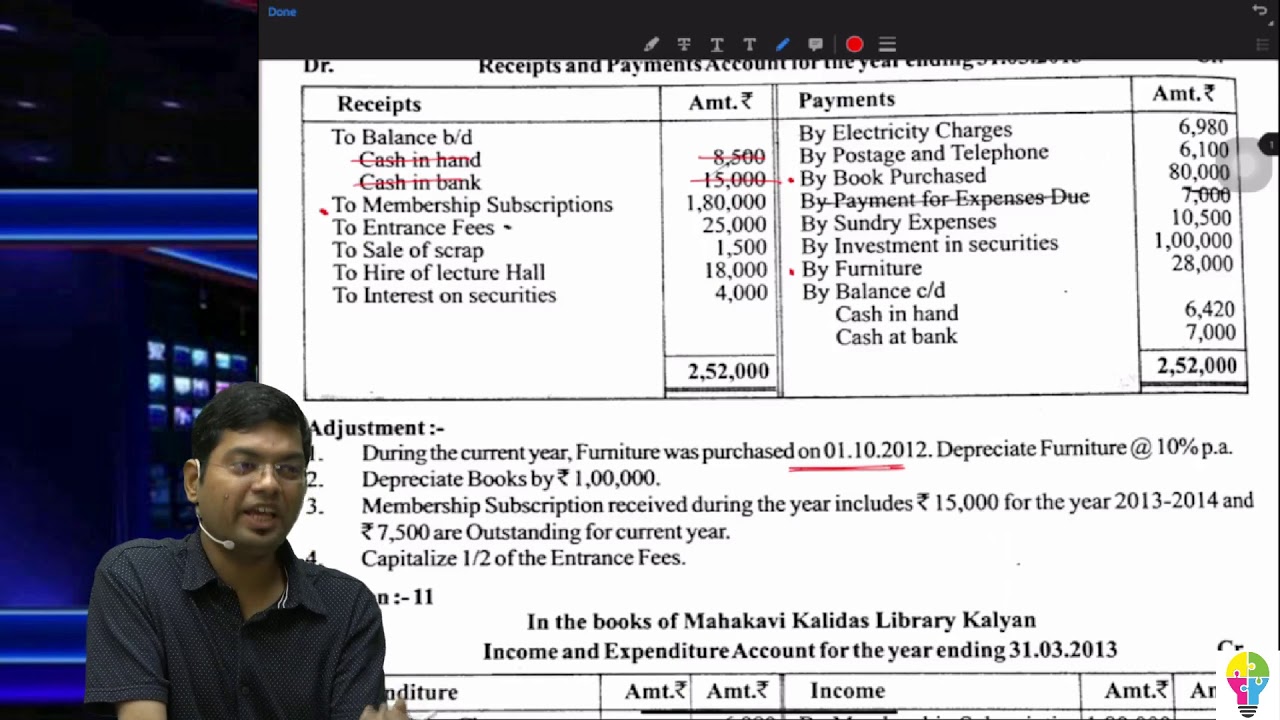
Task: Select the highlighter tool in annotation toolbar
Action: (651, 44)
